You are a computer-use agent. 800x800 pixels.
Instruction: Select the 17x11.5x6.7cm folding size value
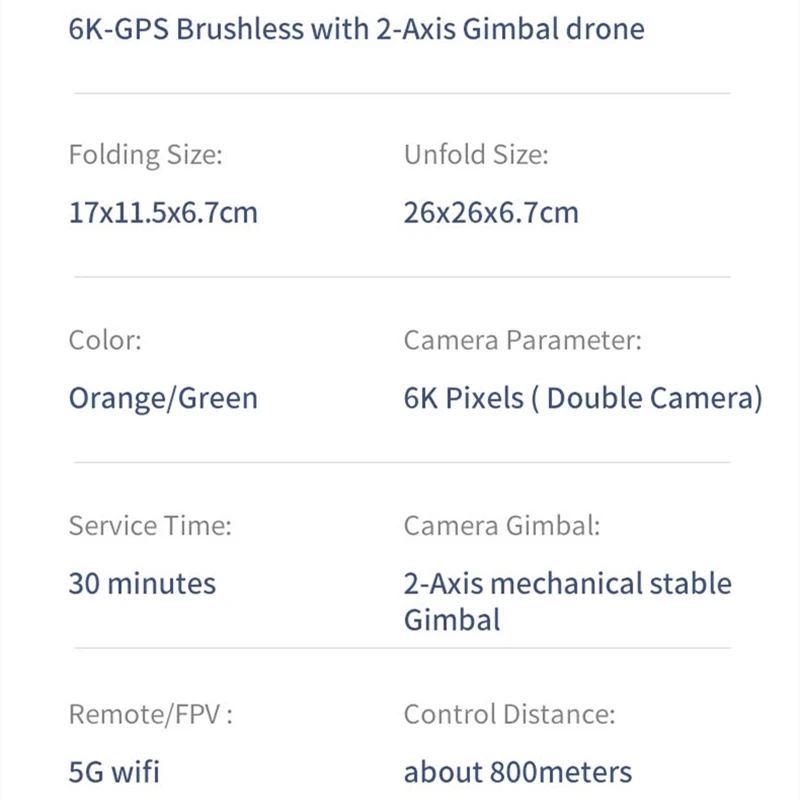(163, 213)
